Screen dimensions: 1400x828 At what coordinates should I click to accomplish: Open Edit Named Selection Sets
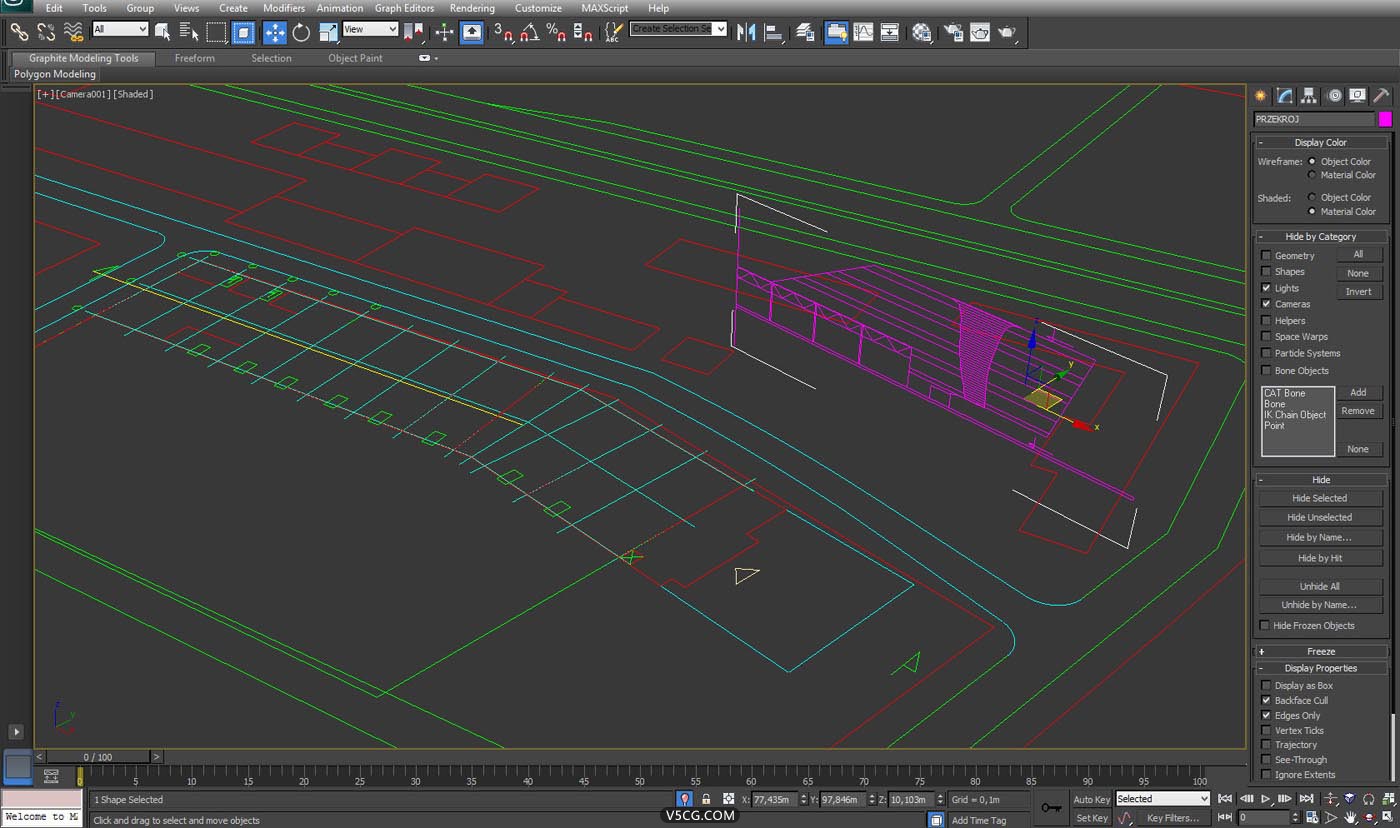(x=613, y=32)
